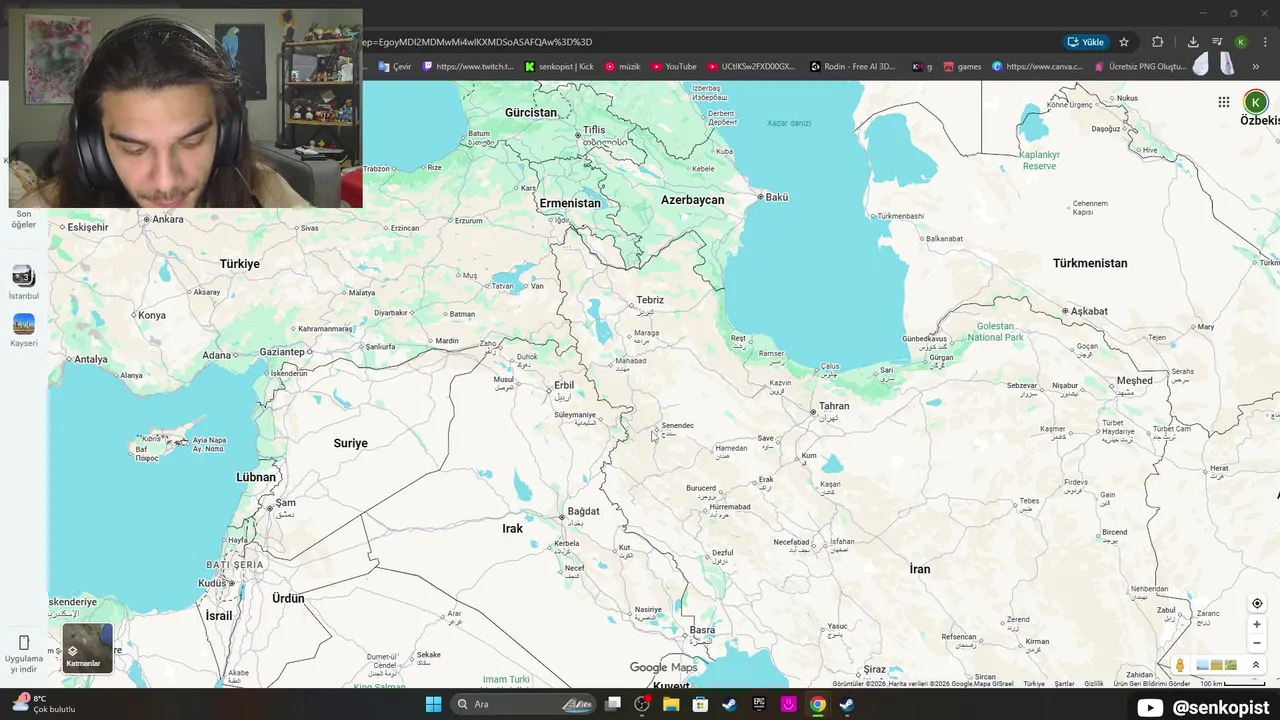Zoom in with the plus map control

tap(1257, 624)
